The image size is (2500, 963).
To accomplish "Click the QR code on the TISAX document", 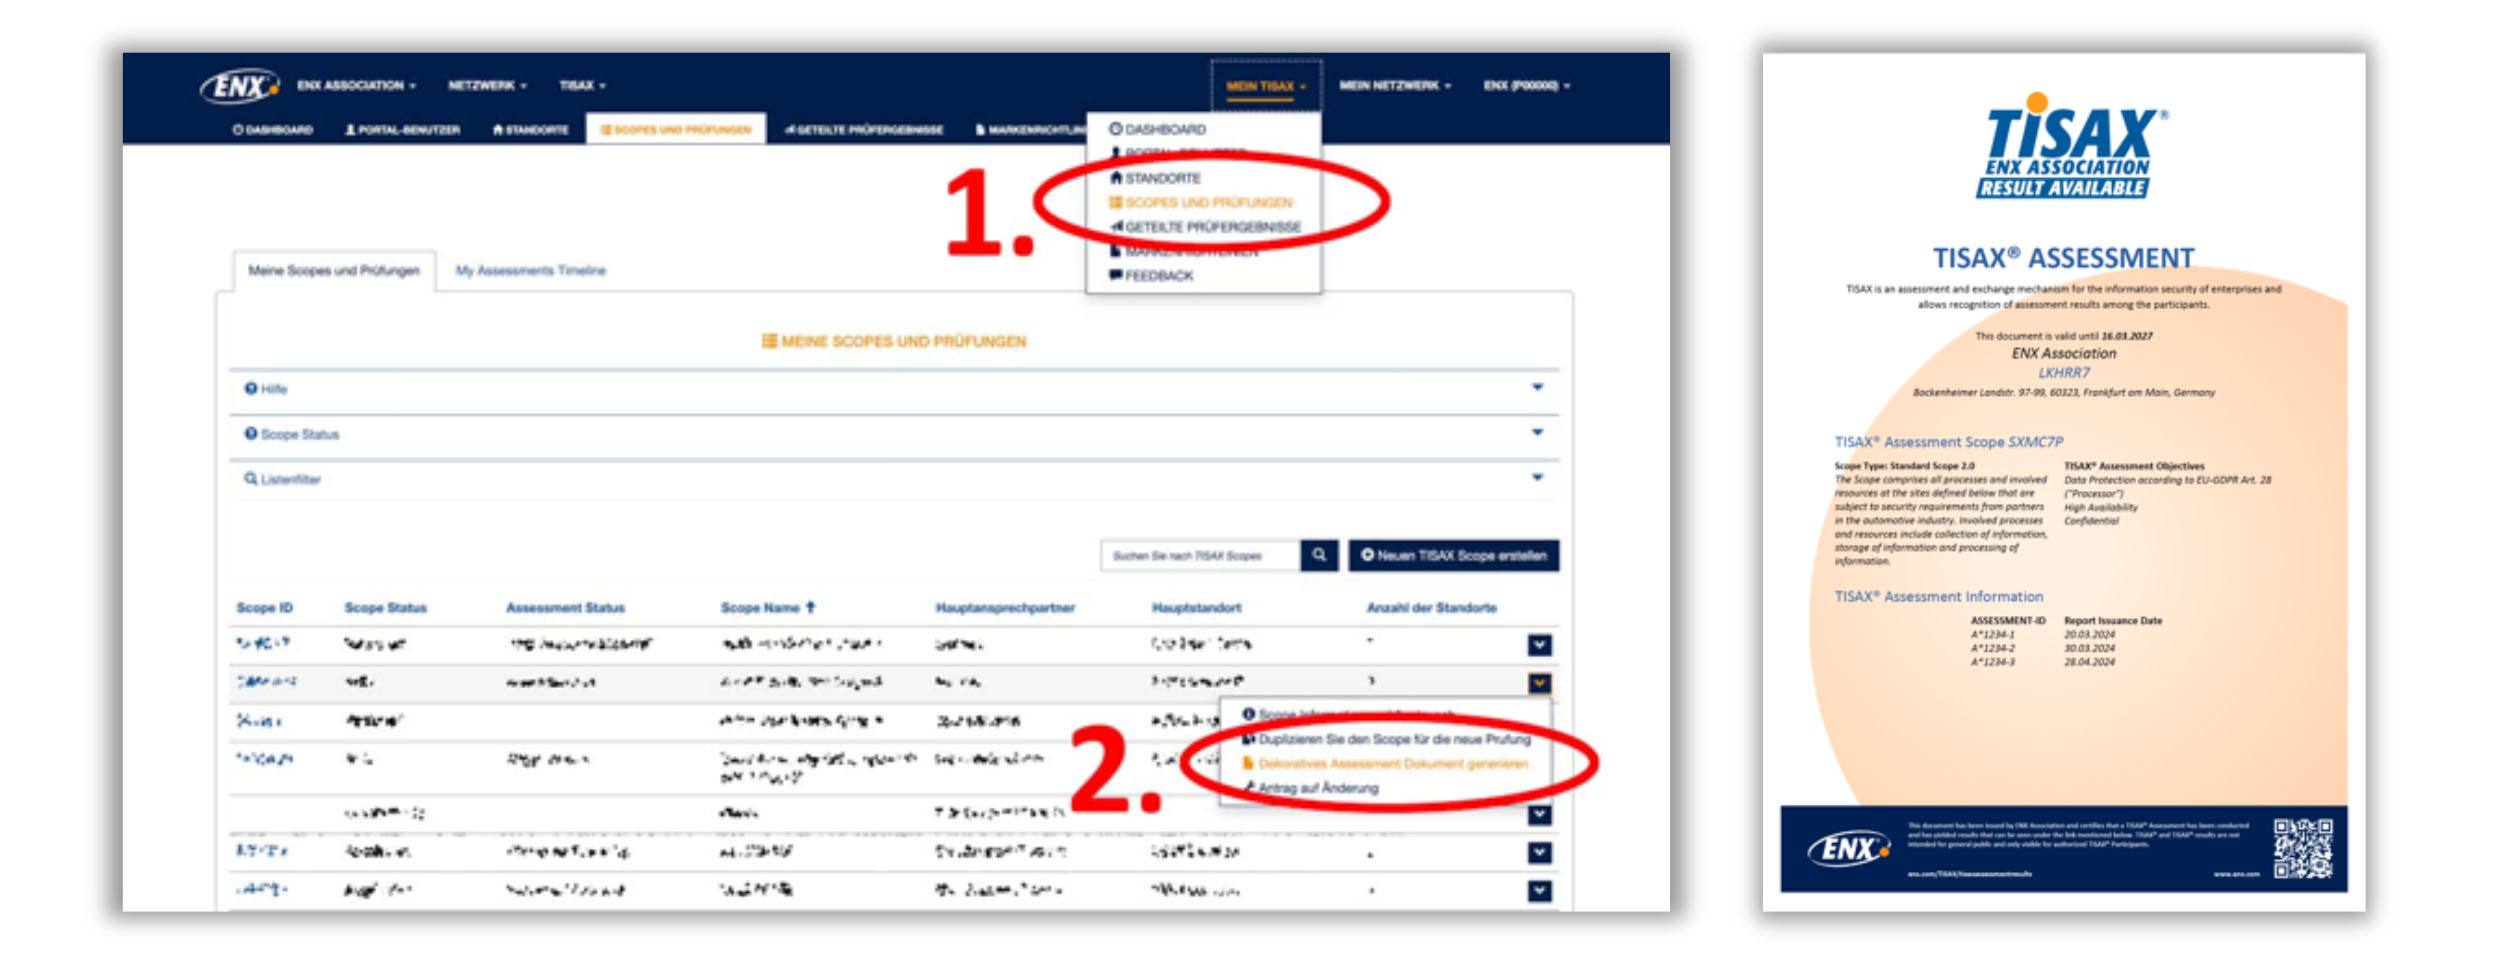I will pos(2303,848).
